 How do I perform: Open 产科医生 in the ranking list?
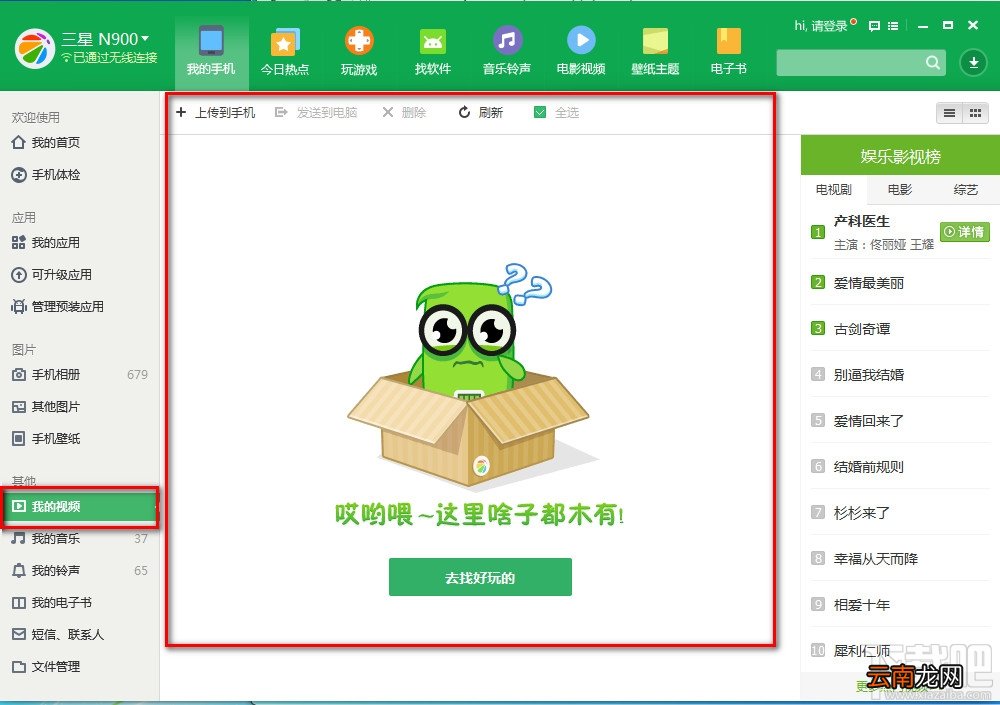[x=862, y=221]
